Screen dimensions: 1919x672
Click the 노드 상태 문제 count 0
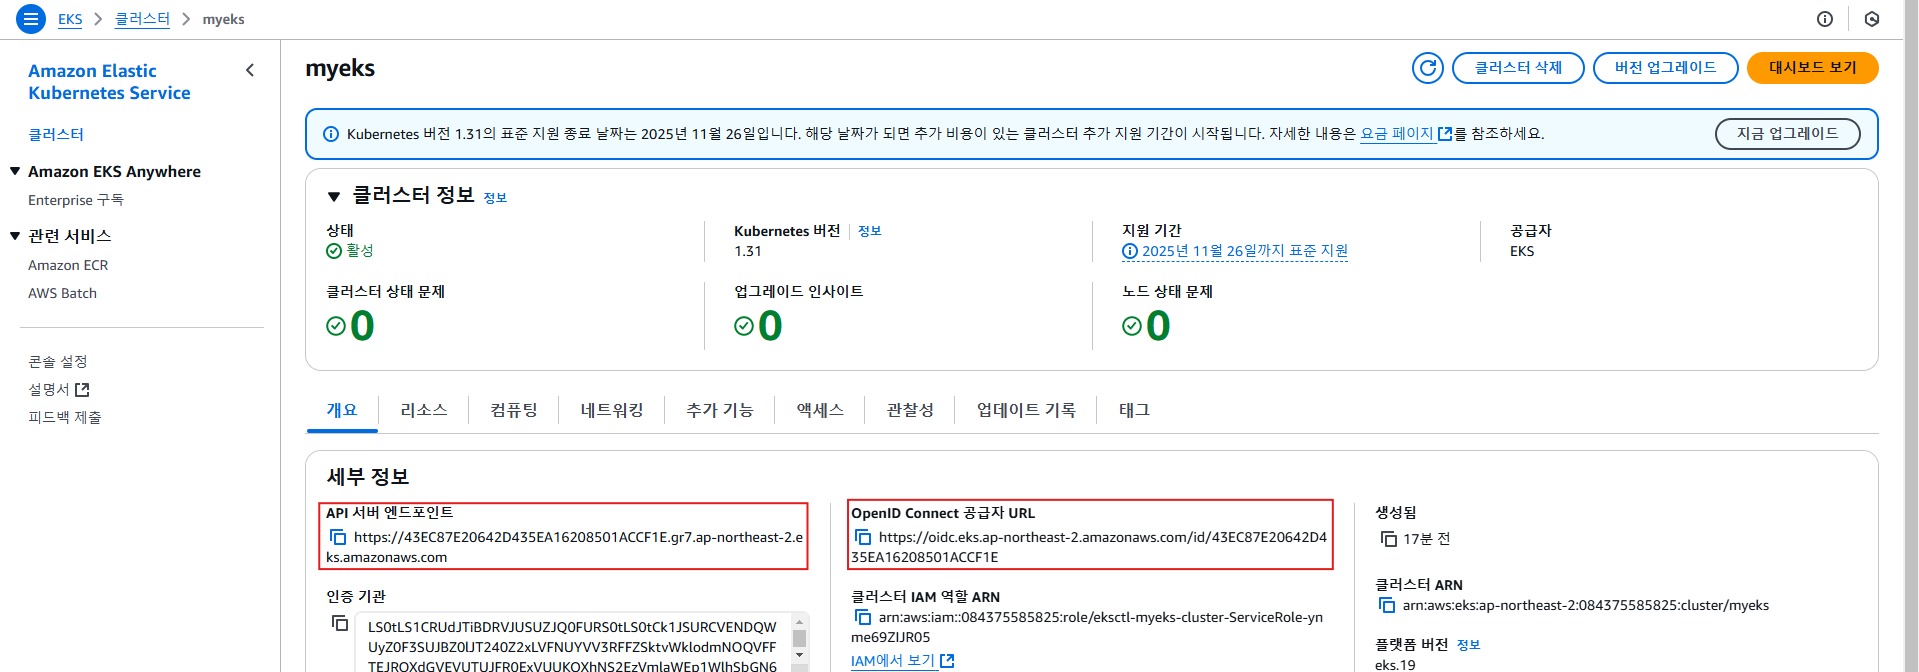[x=1158, y=326]
